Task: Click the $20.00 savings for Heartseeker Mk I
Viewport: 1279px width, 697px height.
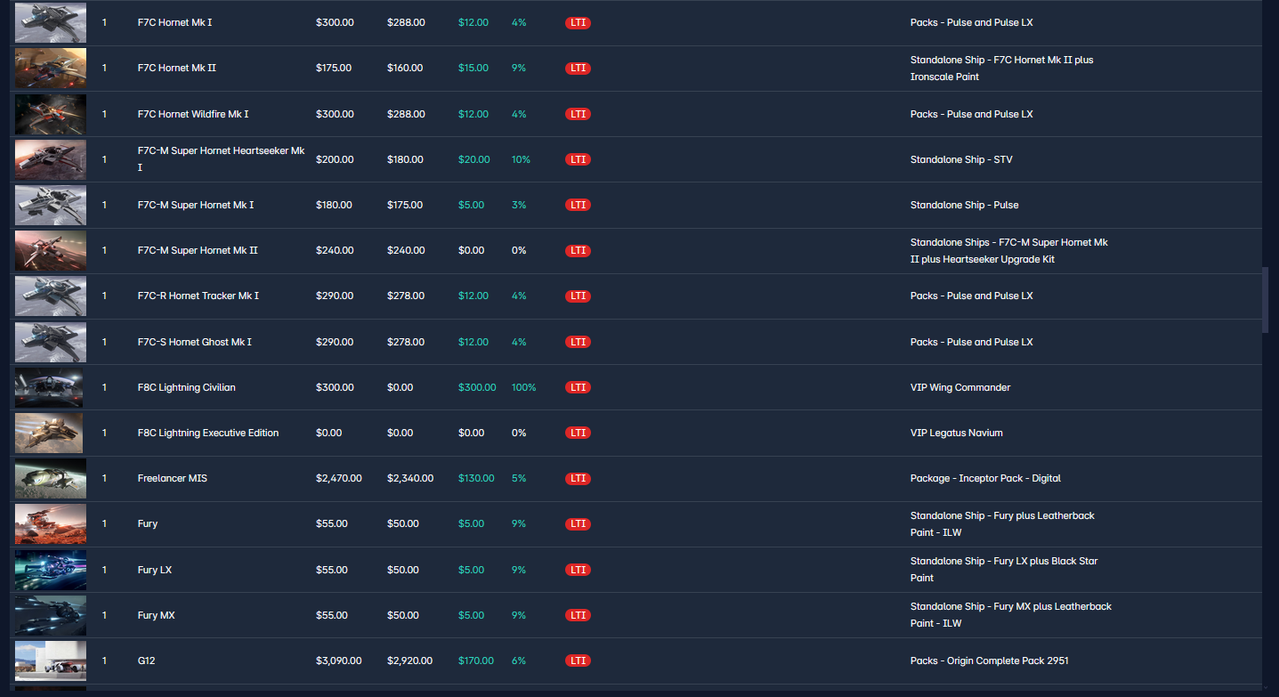Action: (x=474, y=159)
